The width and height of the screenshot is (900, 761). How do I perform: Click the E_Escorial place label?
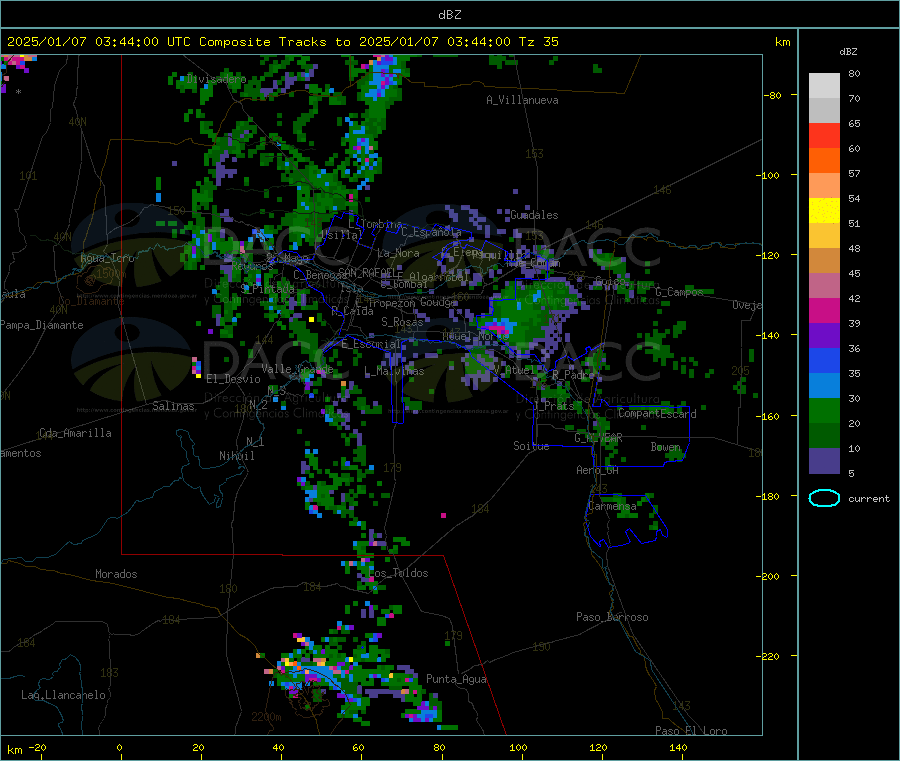coord(371,344)
